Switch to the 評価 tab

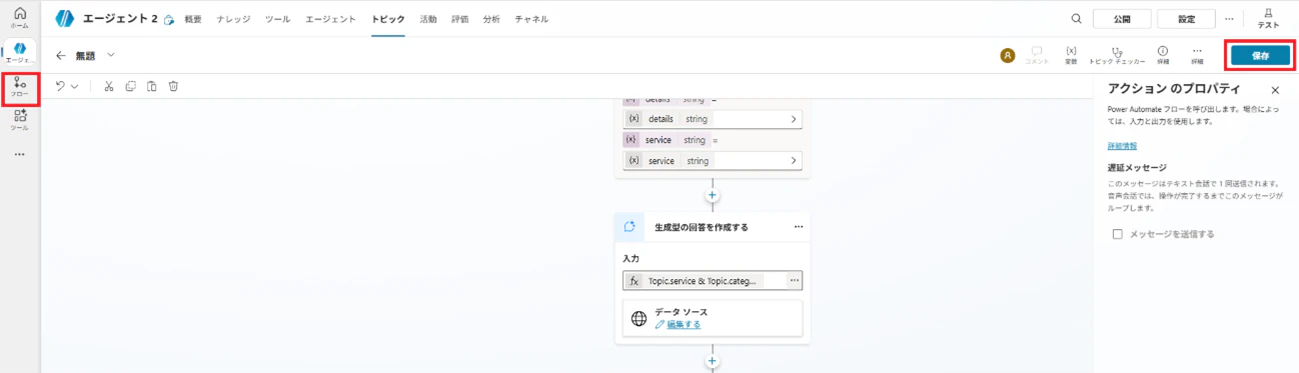pyautogui.click(x=460, y=19)
